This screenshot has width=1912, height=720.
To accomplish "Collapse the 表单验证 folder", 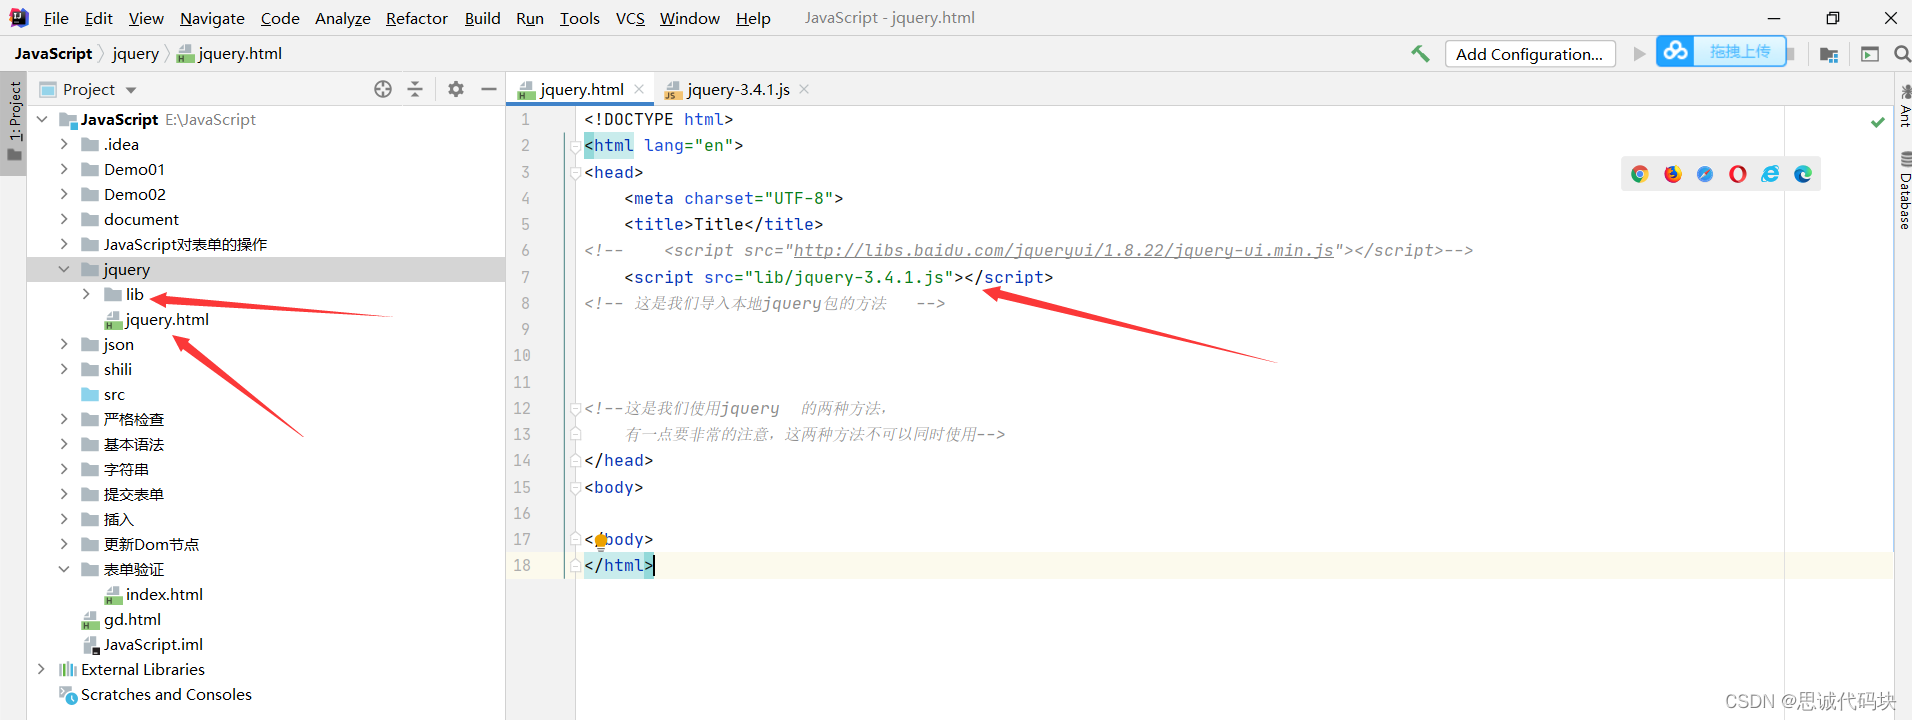I will click(x=64, y=569).
